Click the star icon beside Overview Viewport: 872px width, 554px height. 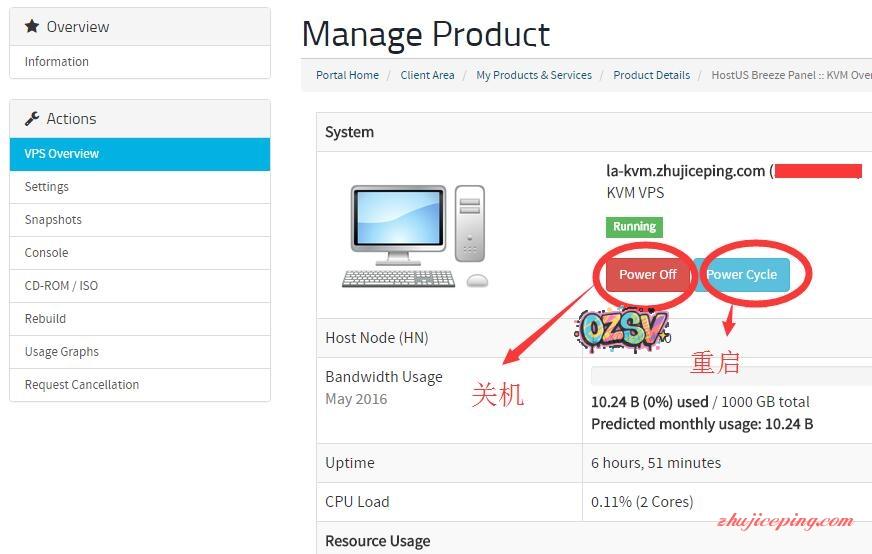click(32, 27)
